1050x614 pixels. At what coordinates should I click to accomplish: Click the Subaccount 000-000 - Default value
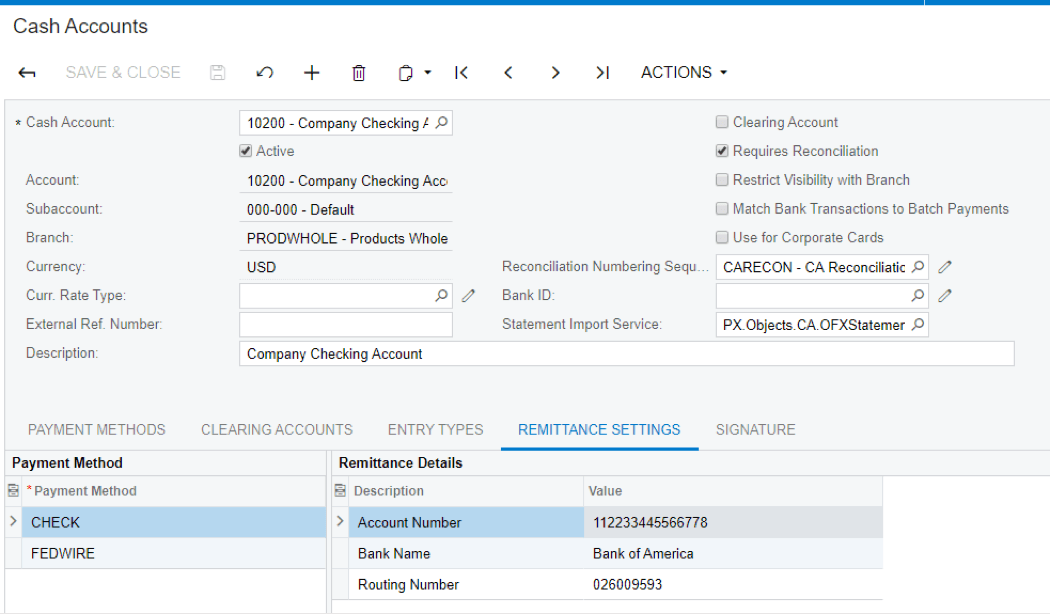click(x=346, y=210)
